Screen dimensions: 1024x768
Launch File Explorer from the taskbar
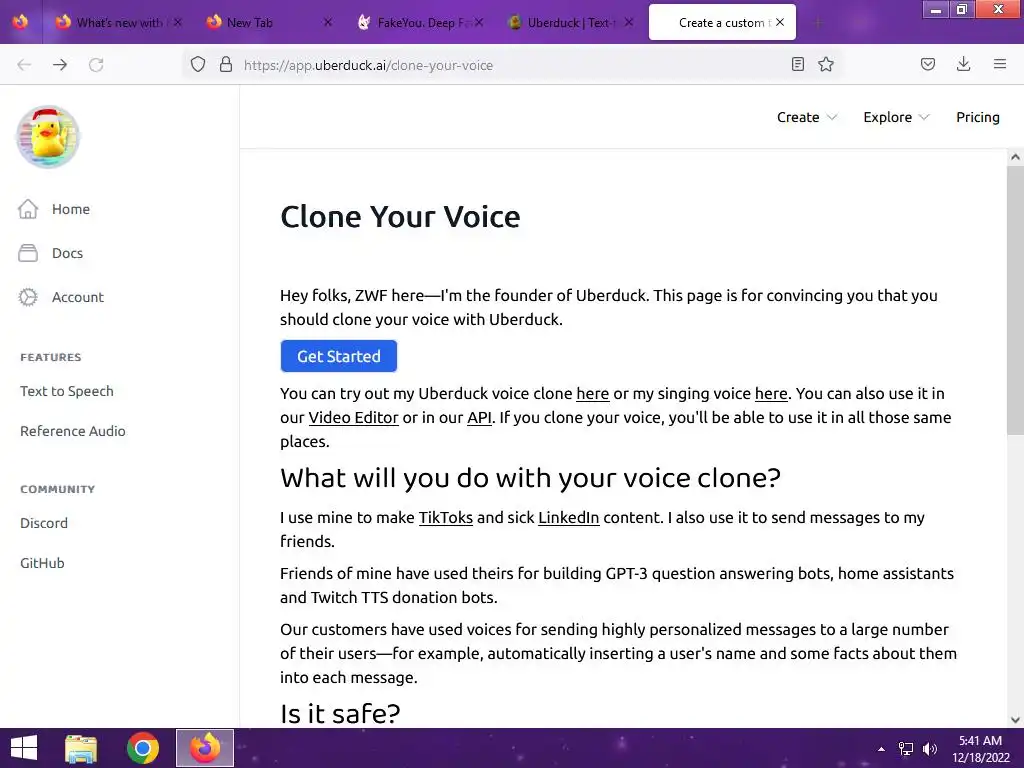[81, 748]
